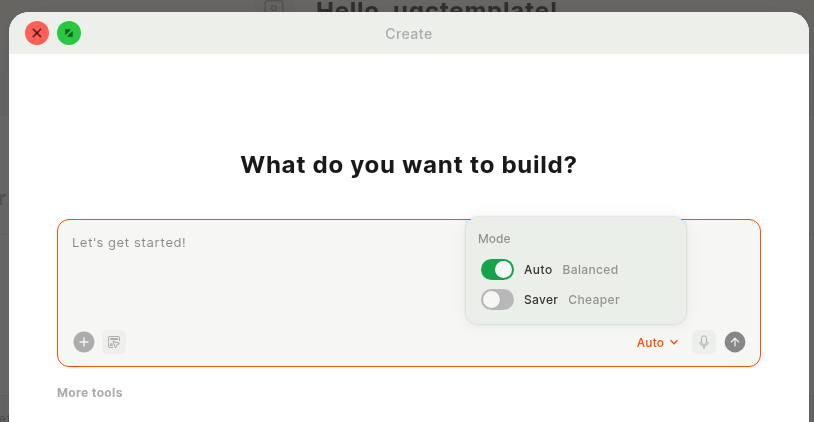Click the "What do you want to build?" heading
Image resolution: width=814 pixels, height=422 pixels.
tap(409, 165)
